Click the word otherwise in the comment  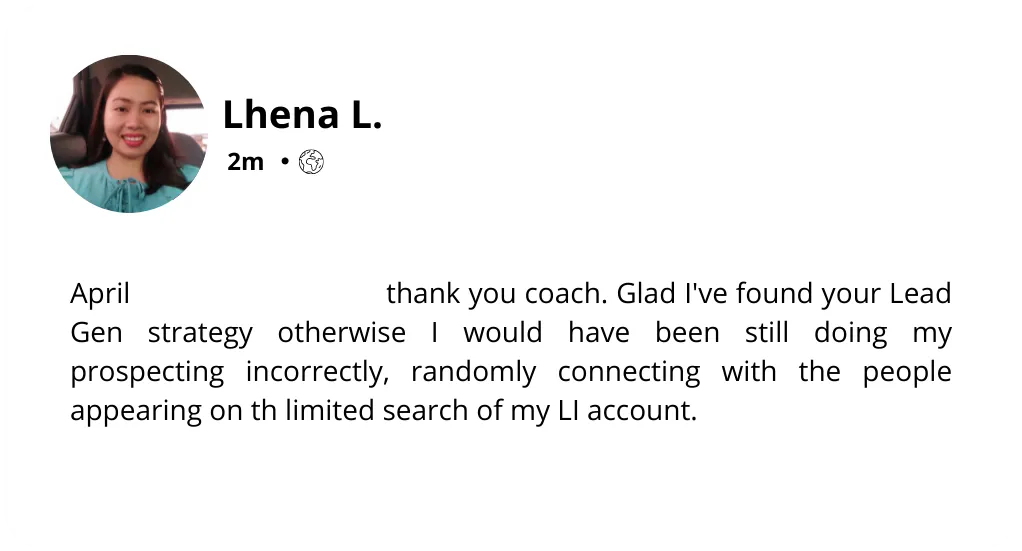(342, 333)
